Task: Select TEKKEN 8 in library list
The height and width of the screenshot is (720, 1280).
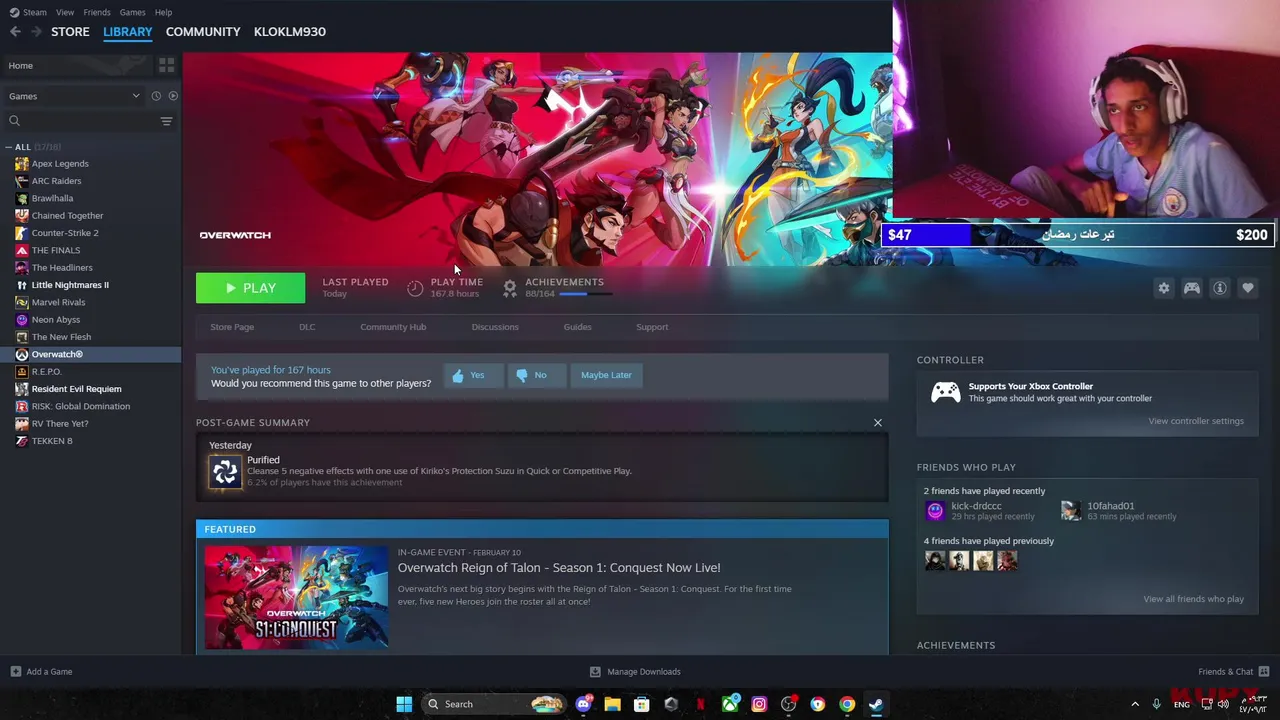Action: (x=52, y=441)
